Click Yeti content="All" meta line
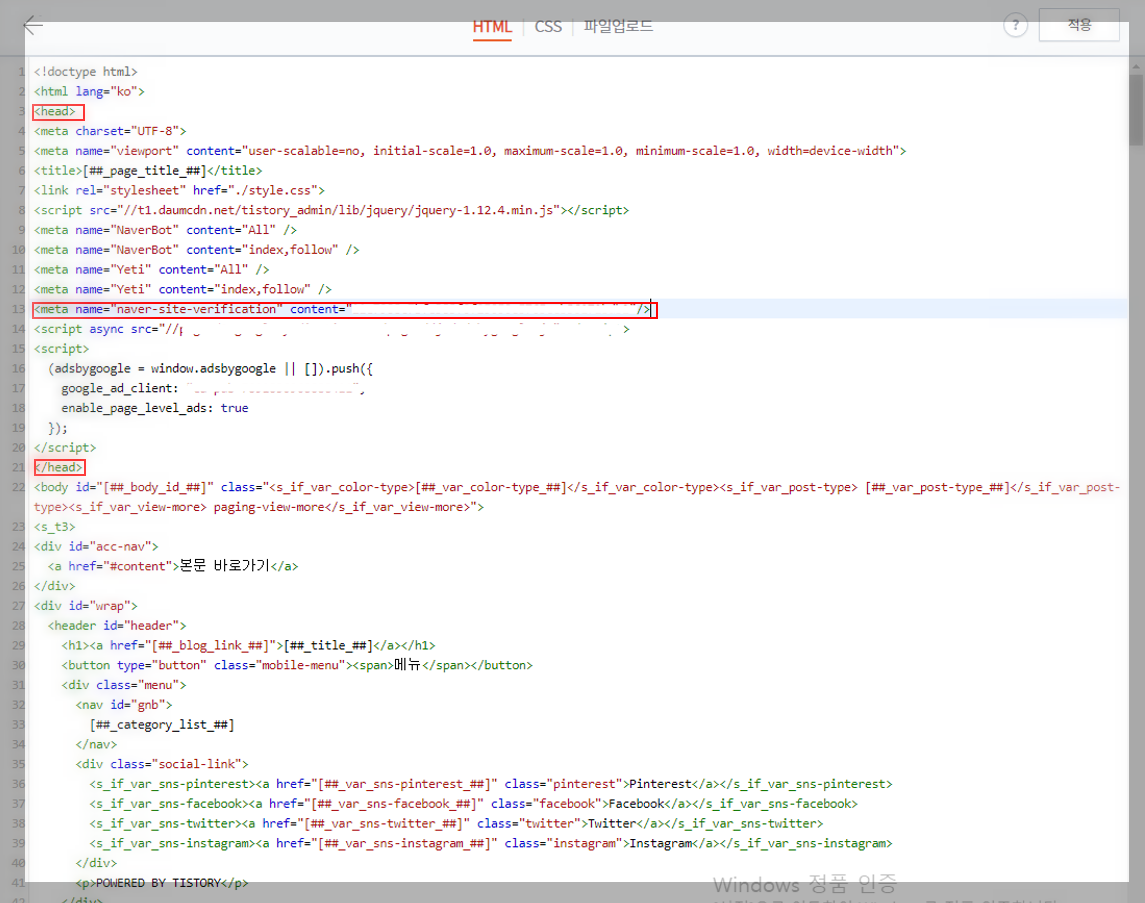The width and height of the screenshot is (1145, 903). 151,269
